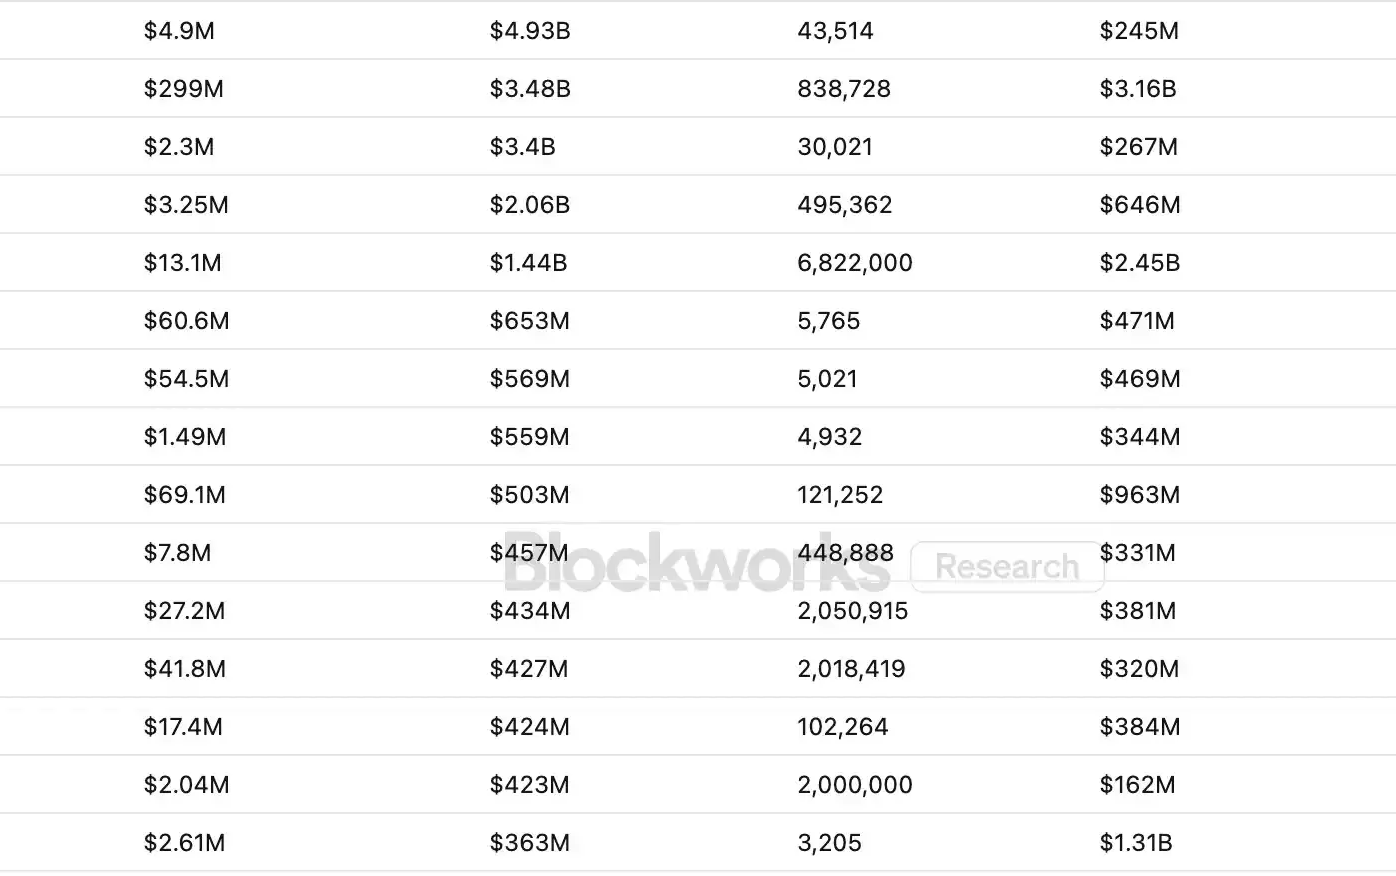Select the 121,252 cell
The image size is (1396, 876).
pyautogui.click(x=840, y=495)
